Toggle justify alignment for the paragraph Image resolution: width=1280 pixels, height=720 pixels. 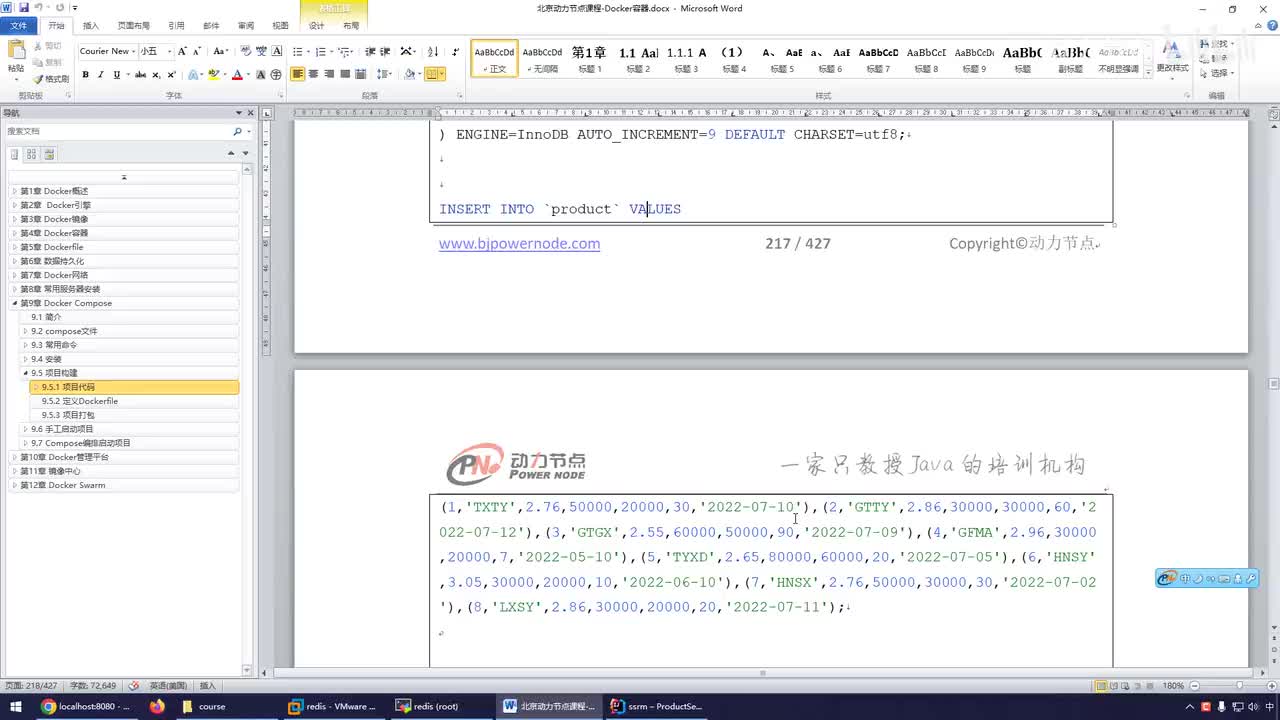tap(345, 74)
